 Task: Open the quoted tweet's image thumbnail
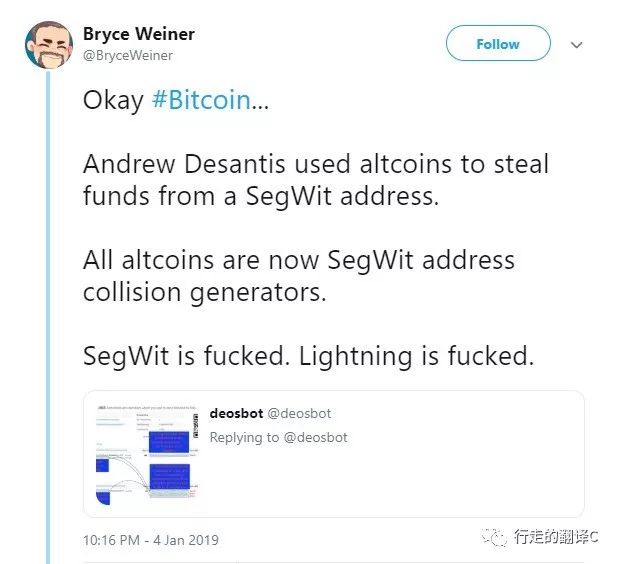point(147,454)
